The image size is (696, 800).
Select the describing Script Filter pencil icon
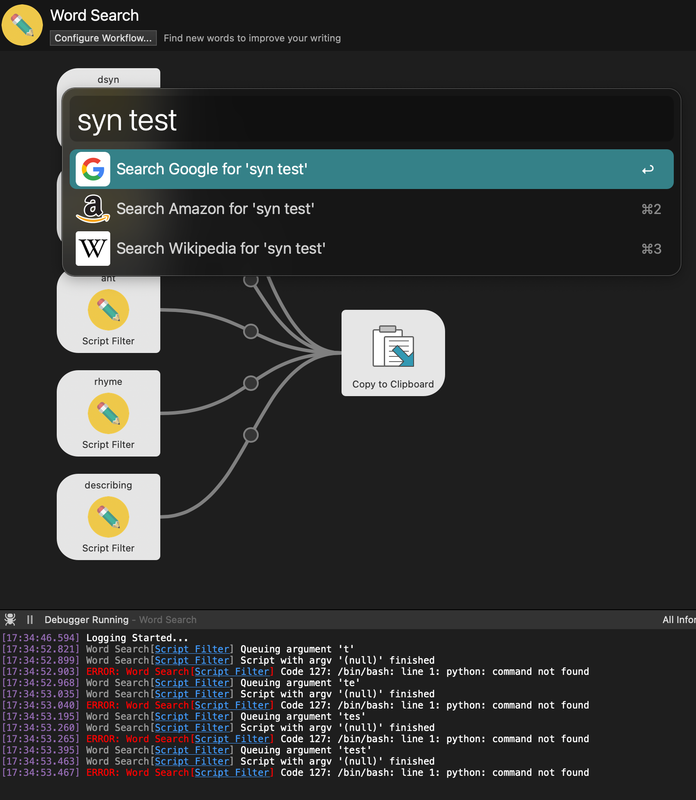pos(108,517)
